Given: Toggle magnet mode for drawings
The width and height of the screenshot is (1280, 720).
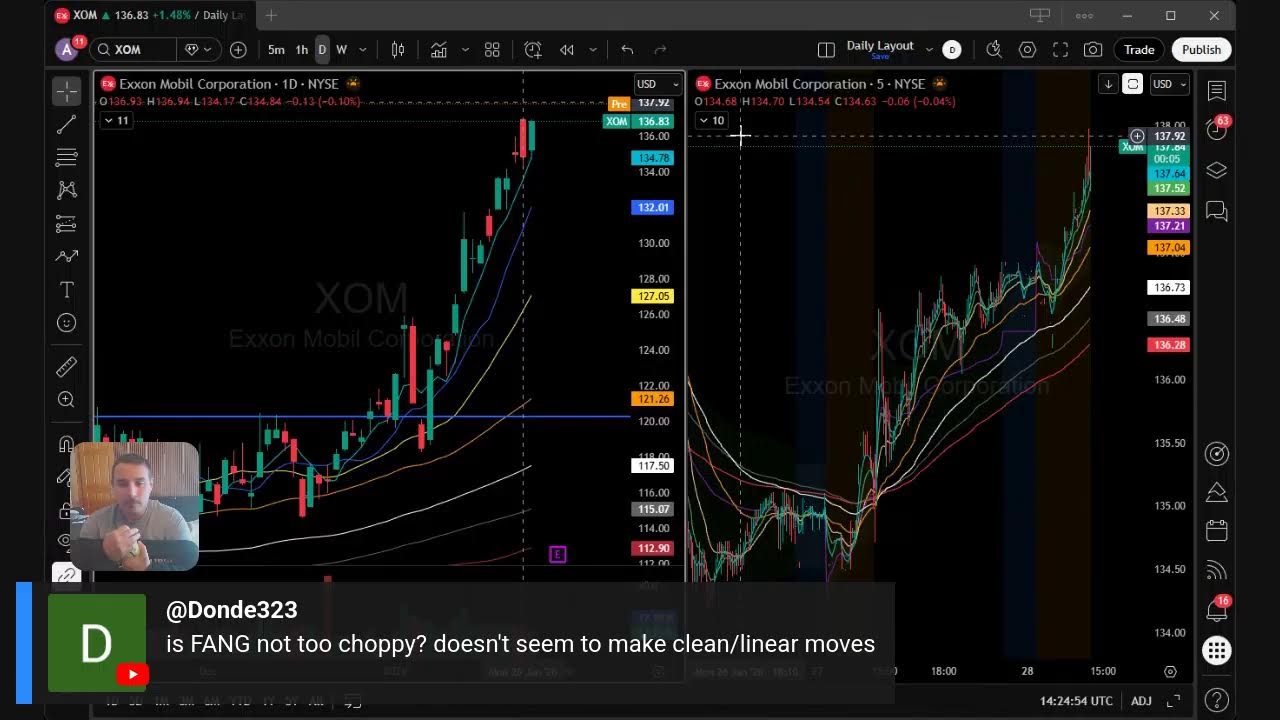Looking at the screenshot, I should [x=66, y=444].
